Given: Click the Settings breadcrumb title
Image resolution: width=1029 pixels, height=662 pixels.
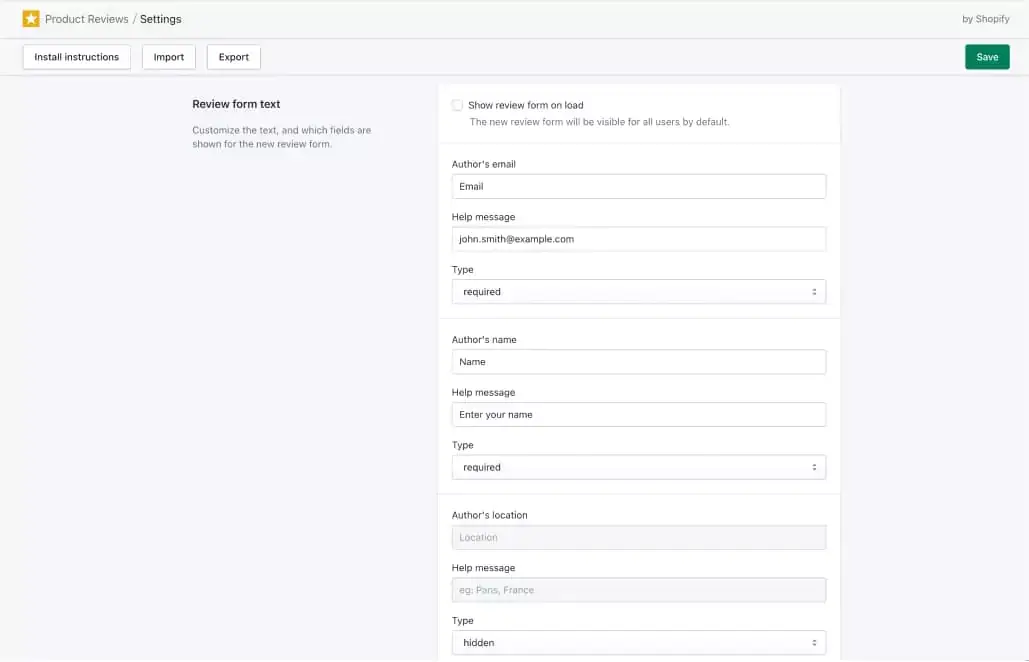Looking at the screenshot, I should tap(160, 19).
